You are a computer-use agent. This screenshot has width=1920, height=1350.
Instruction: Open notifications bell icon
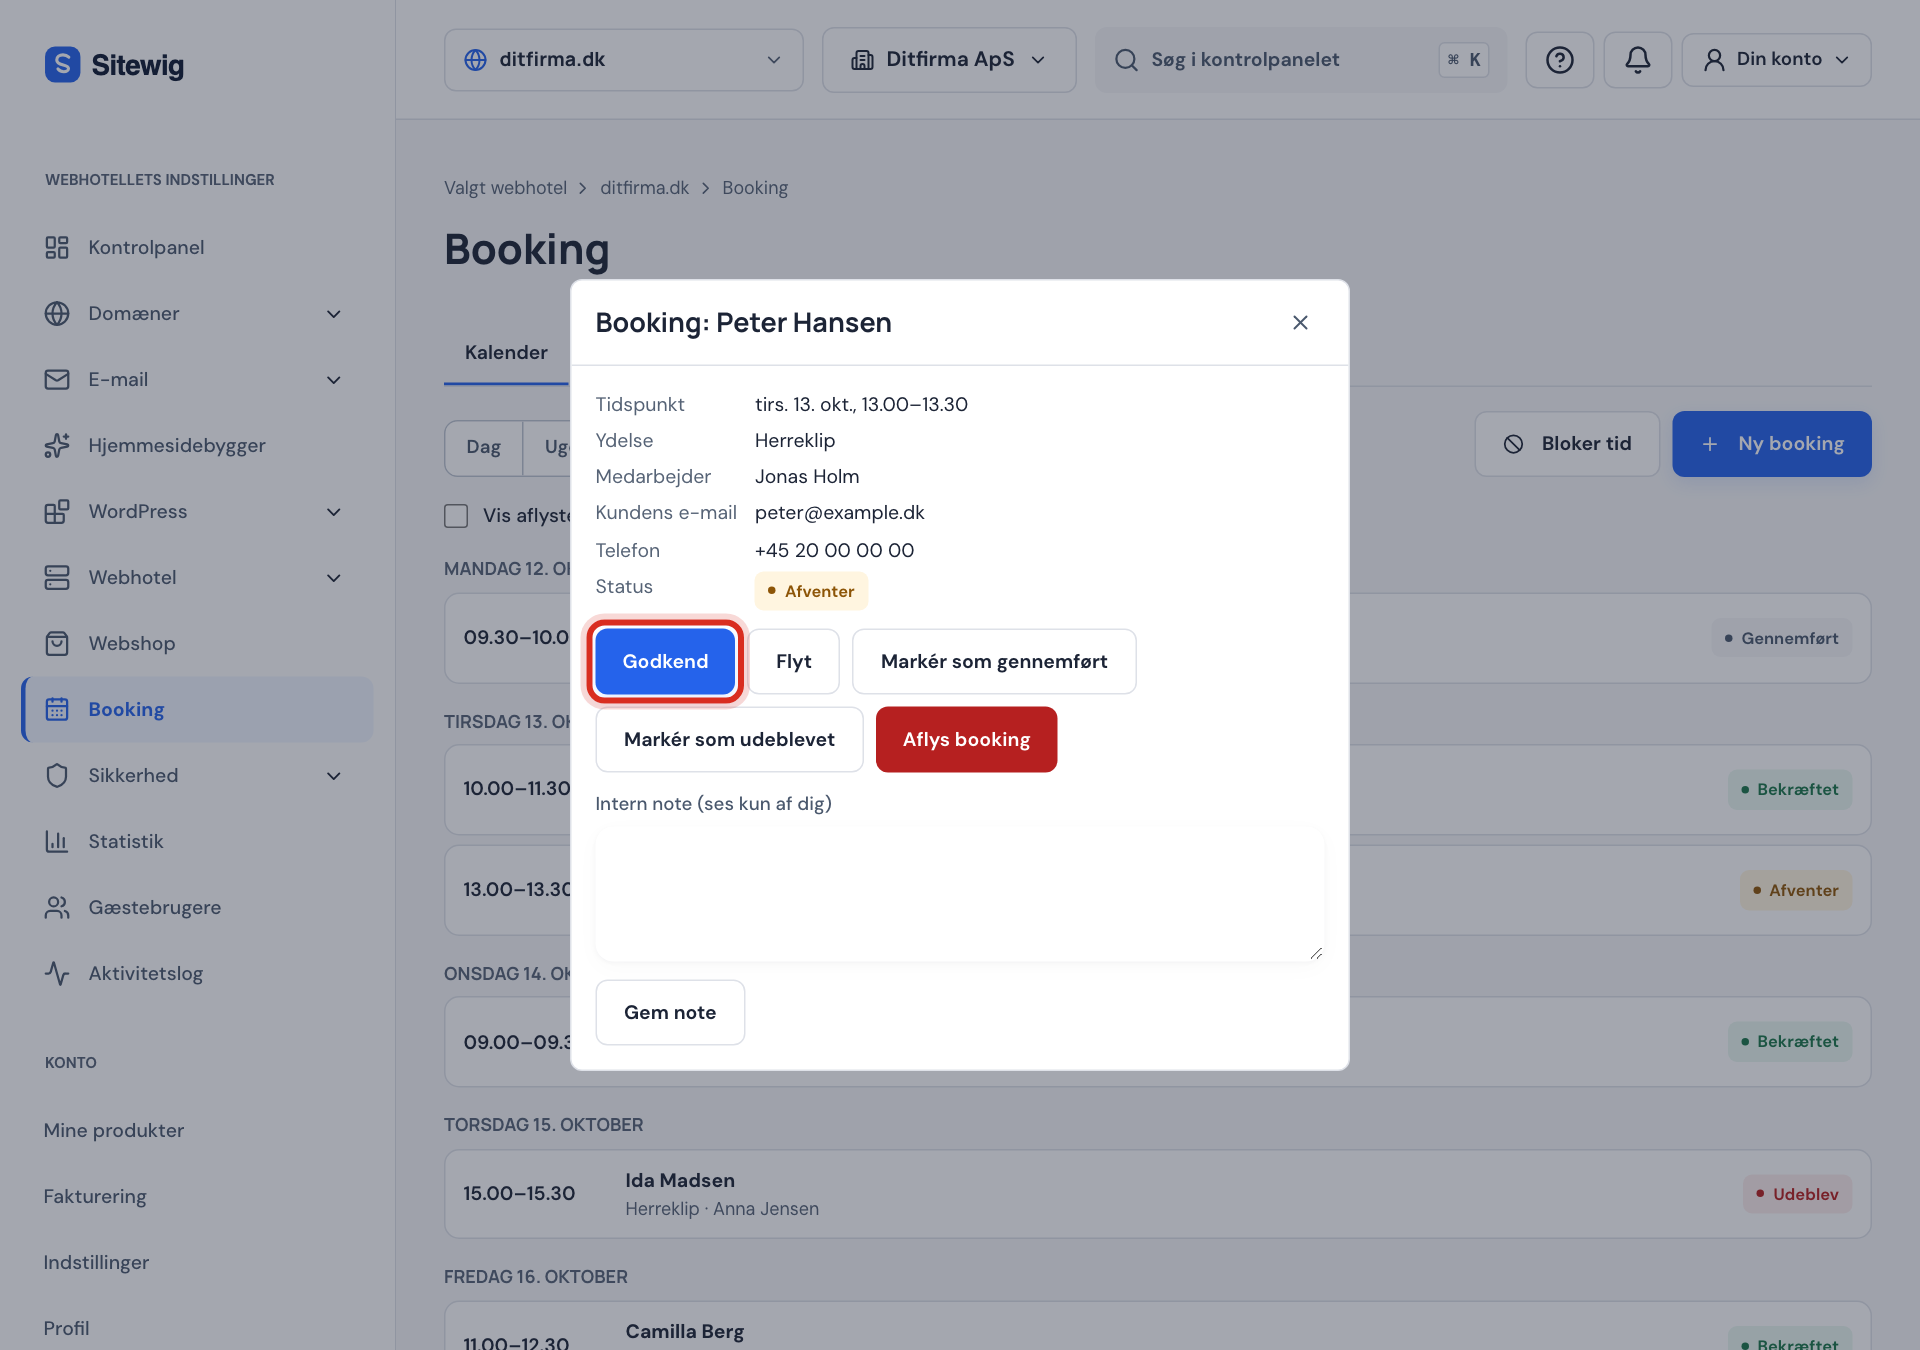(1637, 60)
